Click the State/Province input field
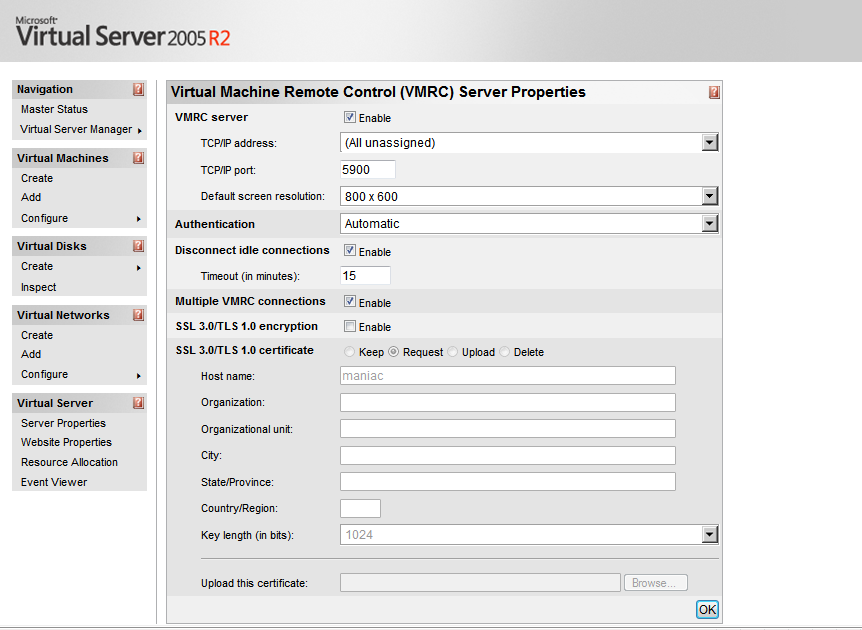The width and height of the screenshot is (862, 630). point(508,482)
